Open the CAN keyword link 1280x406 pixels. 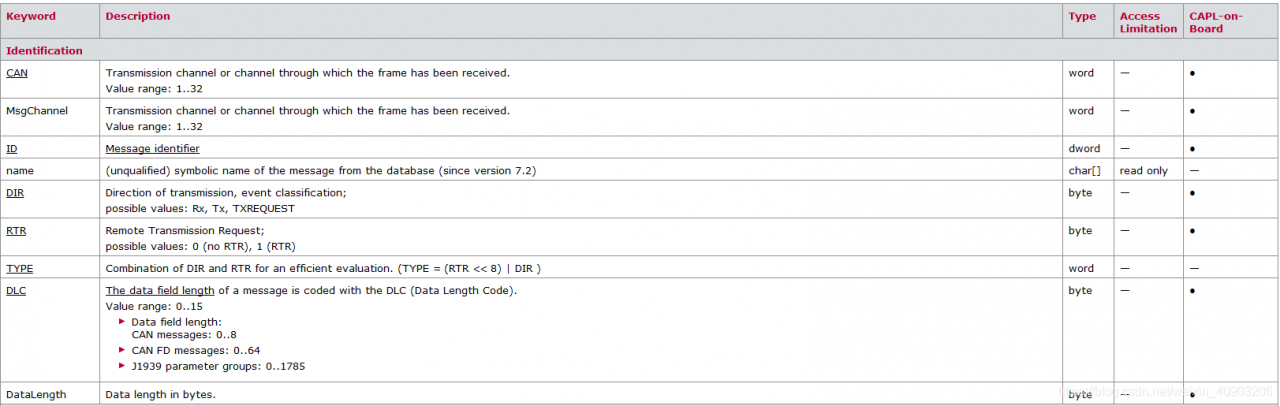click(x=17, y=73)
